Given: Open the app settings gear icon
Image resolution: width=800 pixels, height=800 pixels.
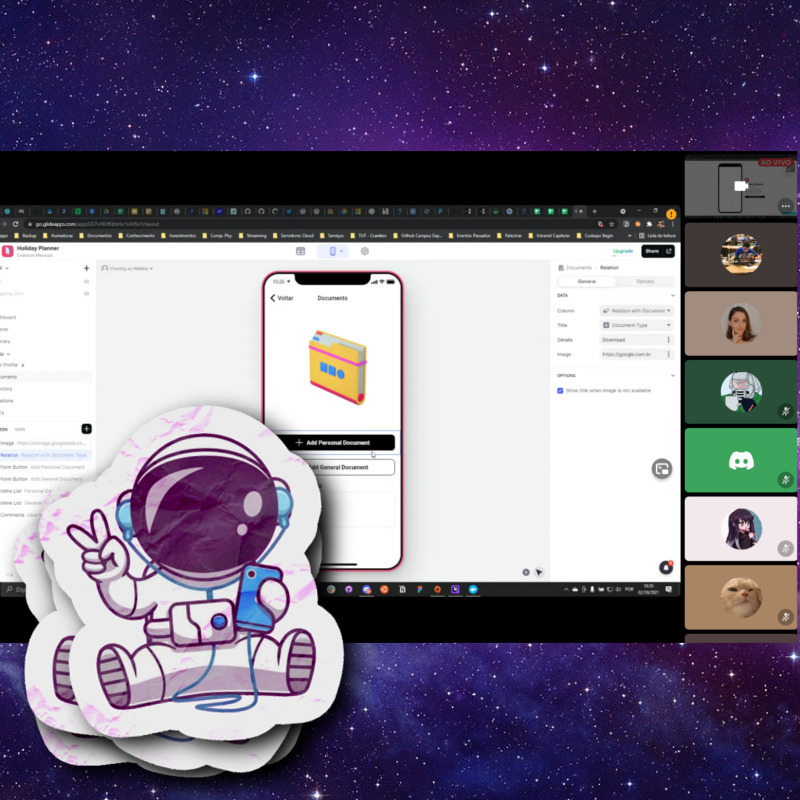Looking at the screenshot, I should [x=365, y=251].
